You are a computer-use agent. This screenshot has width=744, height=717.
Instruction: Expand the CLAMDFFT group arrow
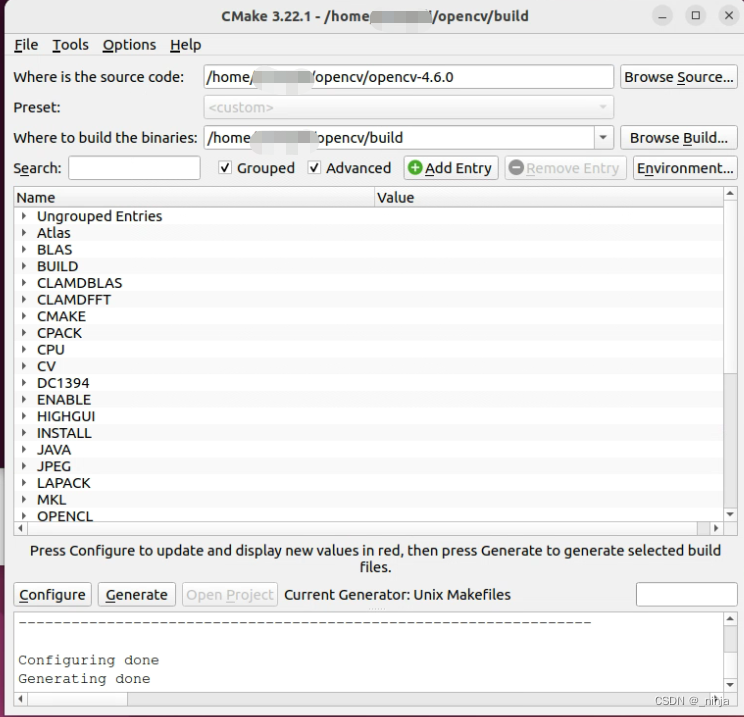[23, 299]
